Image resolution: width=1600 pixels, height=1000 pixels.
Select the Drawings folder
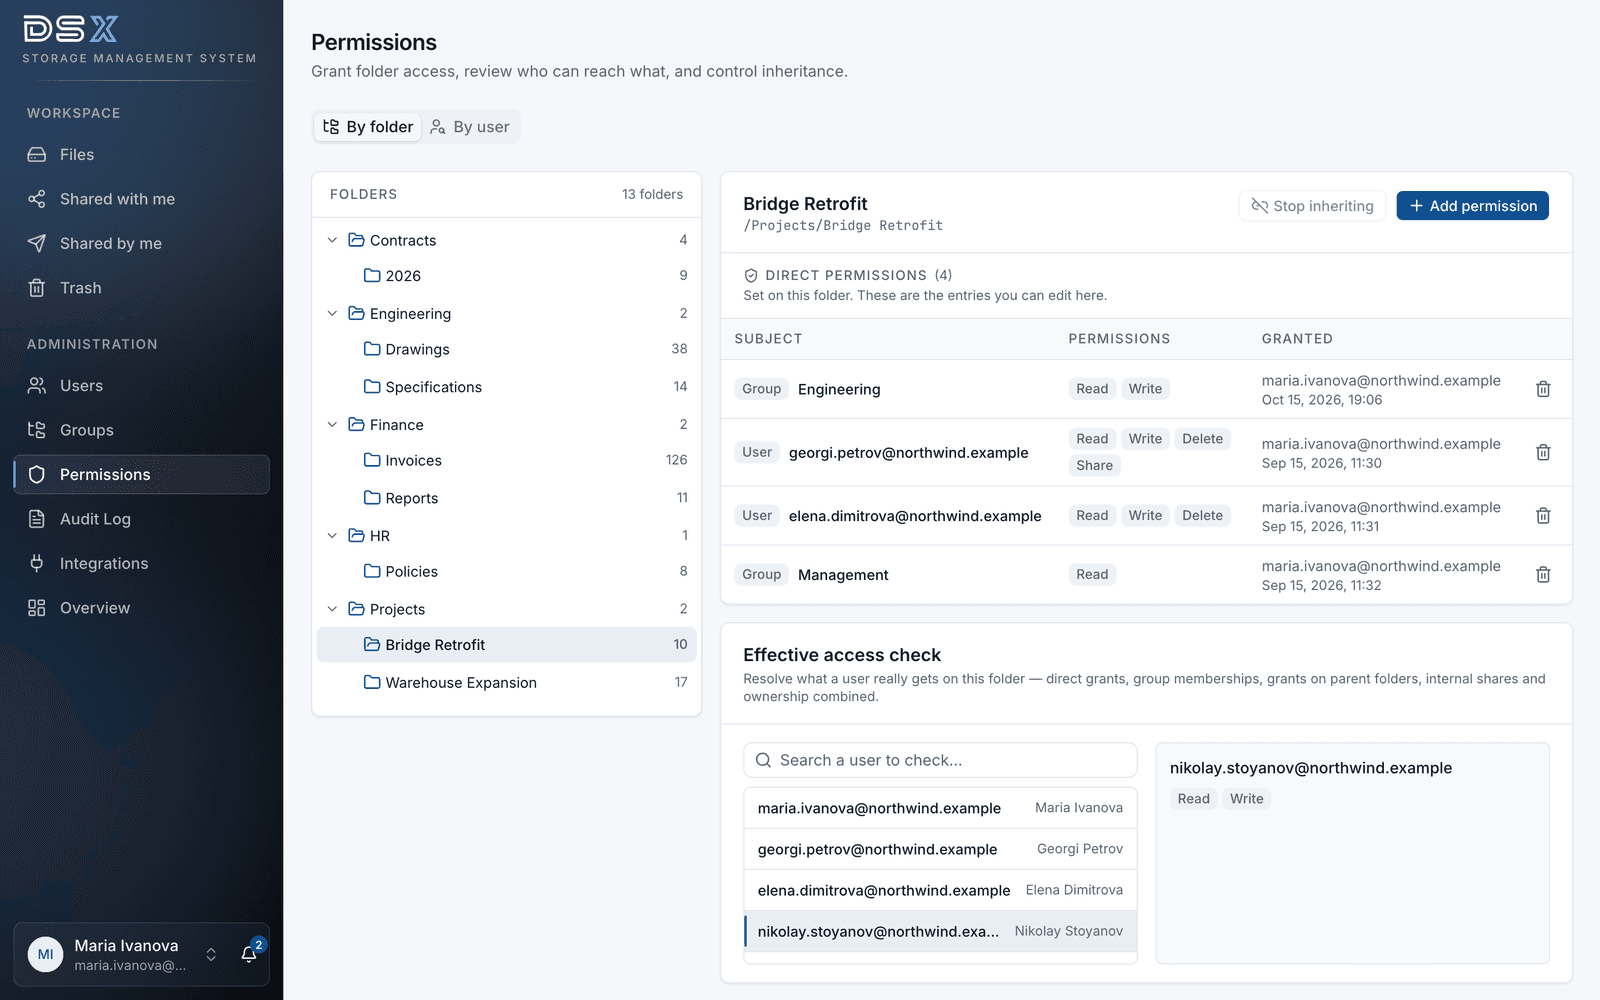coord(507,349)
